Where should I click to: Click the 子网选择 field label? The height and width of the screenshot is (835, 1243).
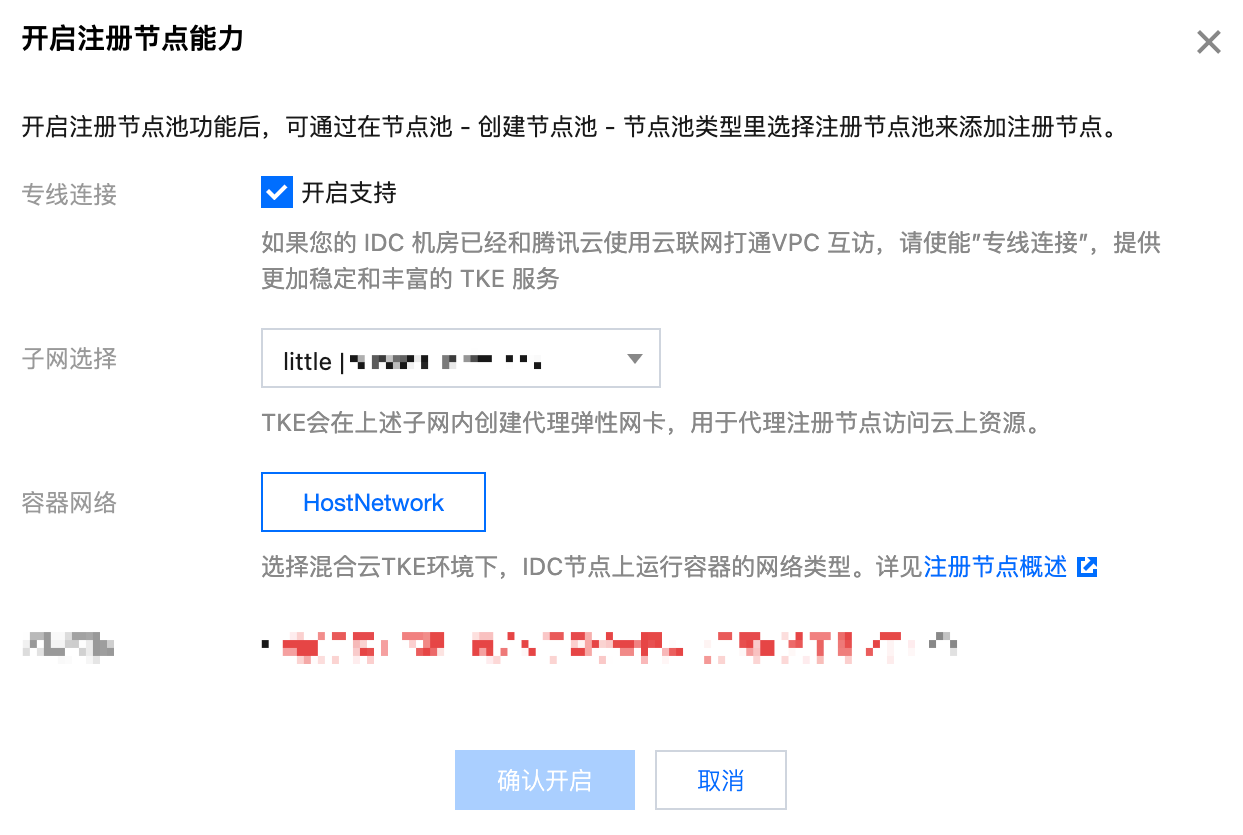tap(69, 358)
